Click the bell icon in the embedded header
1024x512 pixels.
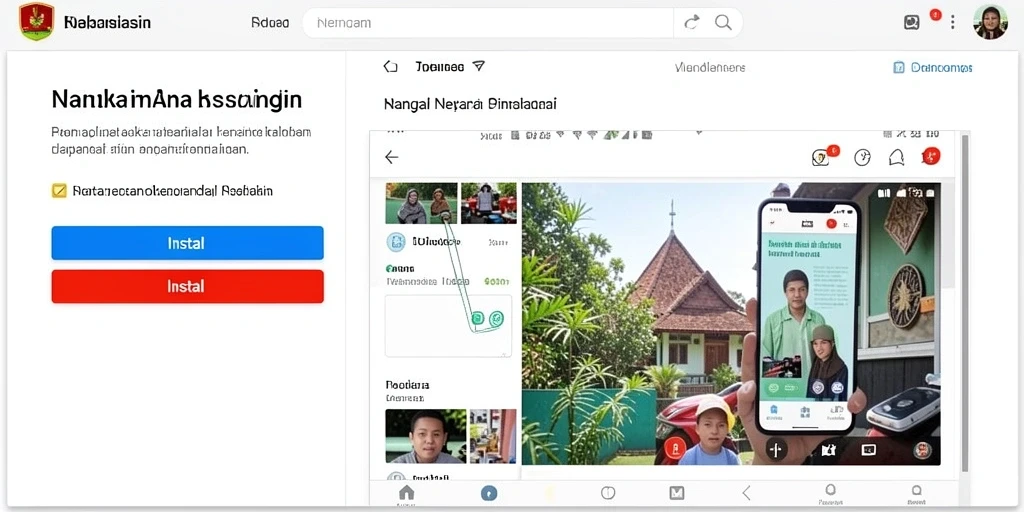896,157
